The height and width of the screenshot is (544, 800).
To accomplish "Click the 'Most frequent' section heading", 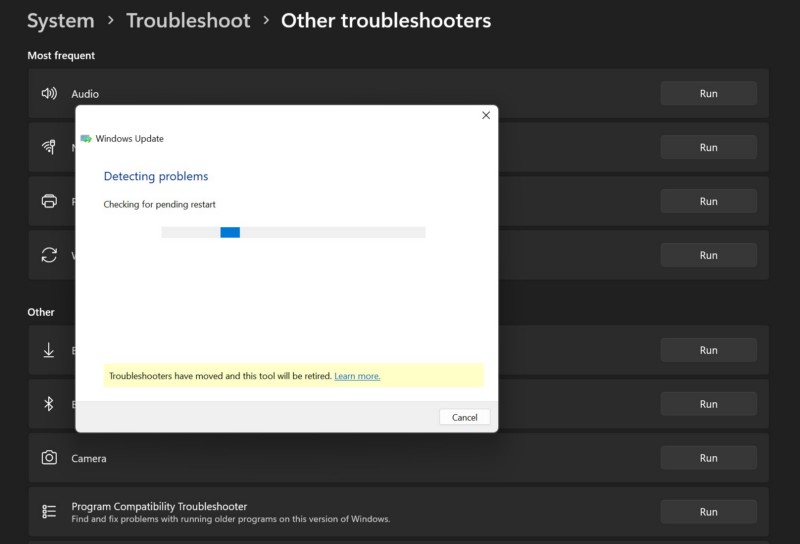I will click(61, 55).
